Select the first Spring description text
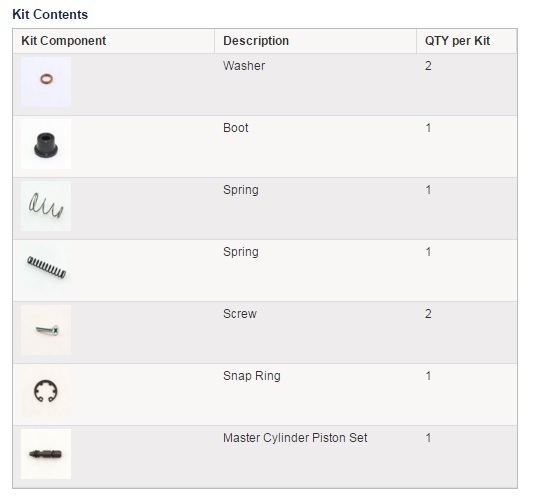The width and height of the screenshot is (533, 496). tap(241, 190)
